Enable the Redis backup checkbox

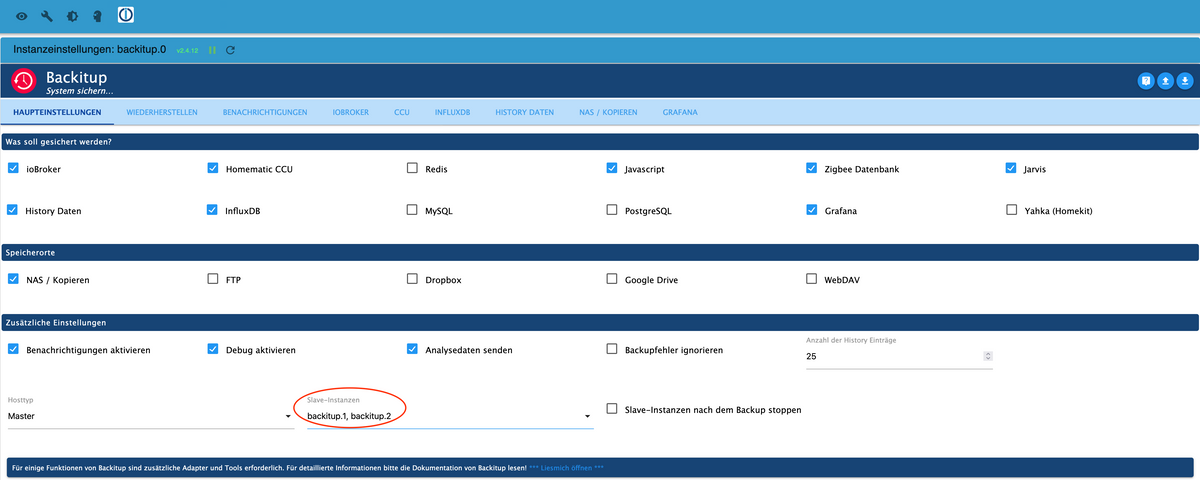point(412,168)
